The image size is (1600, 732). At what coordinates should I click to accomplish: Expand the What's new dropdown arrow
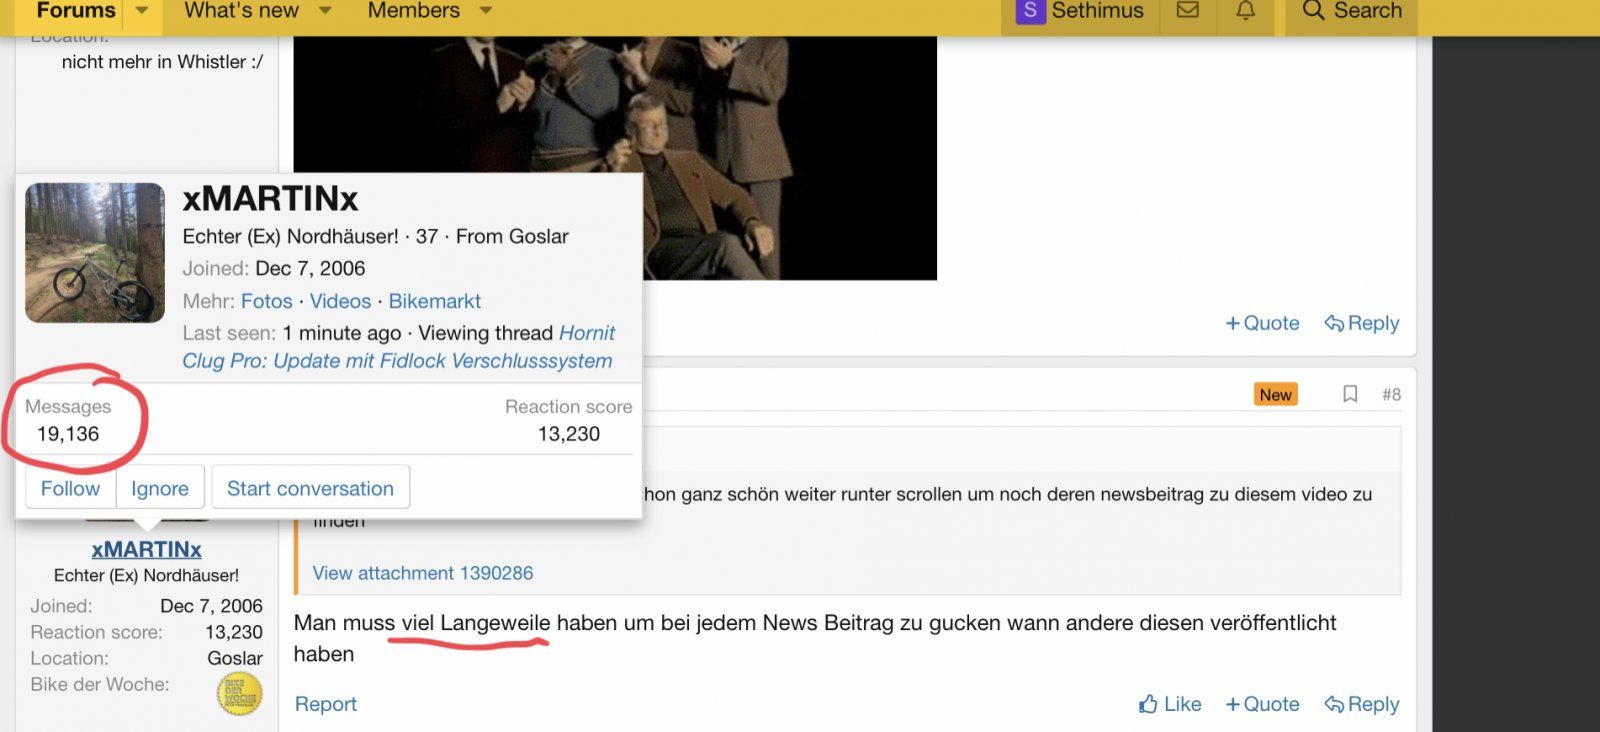[x=325, y=11]
